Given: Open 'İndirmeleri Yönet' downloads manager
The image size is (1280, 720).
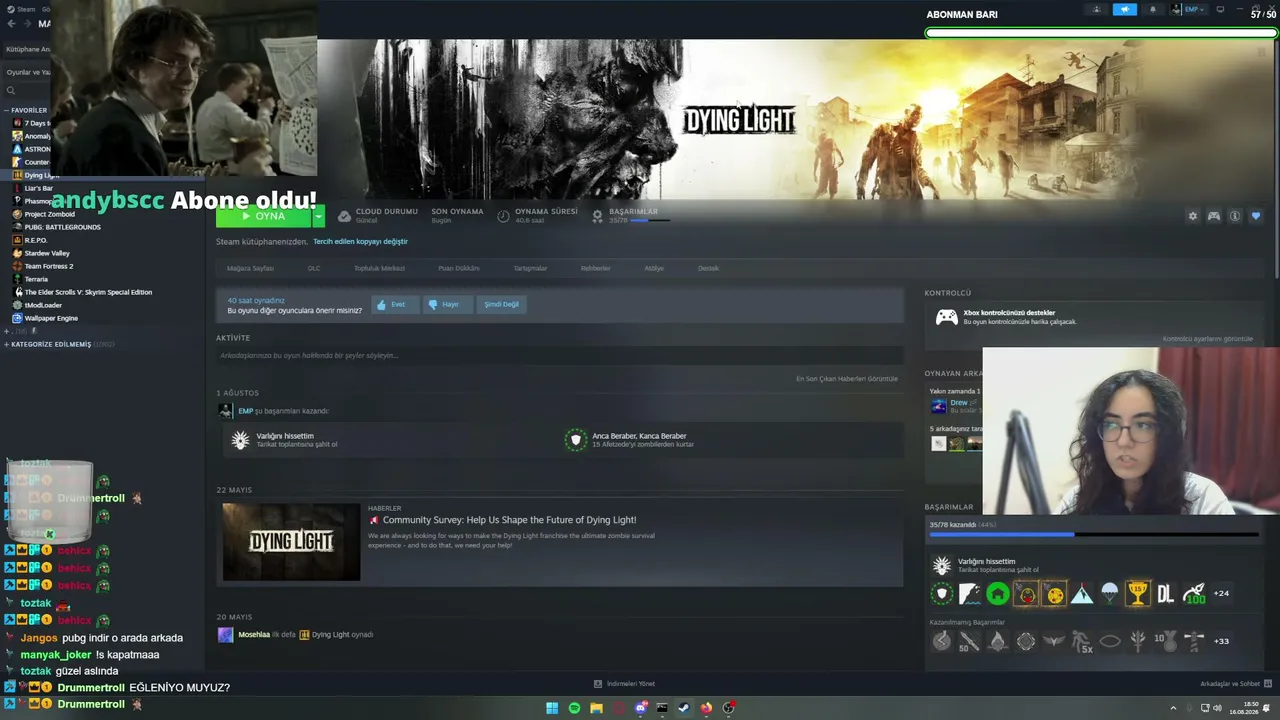Looking at the screenshot, I should (625, 684).
